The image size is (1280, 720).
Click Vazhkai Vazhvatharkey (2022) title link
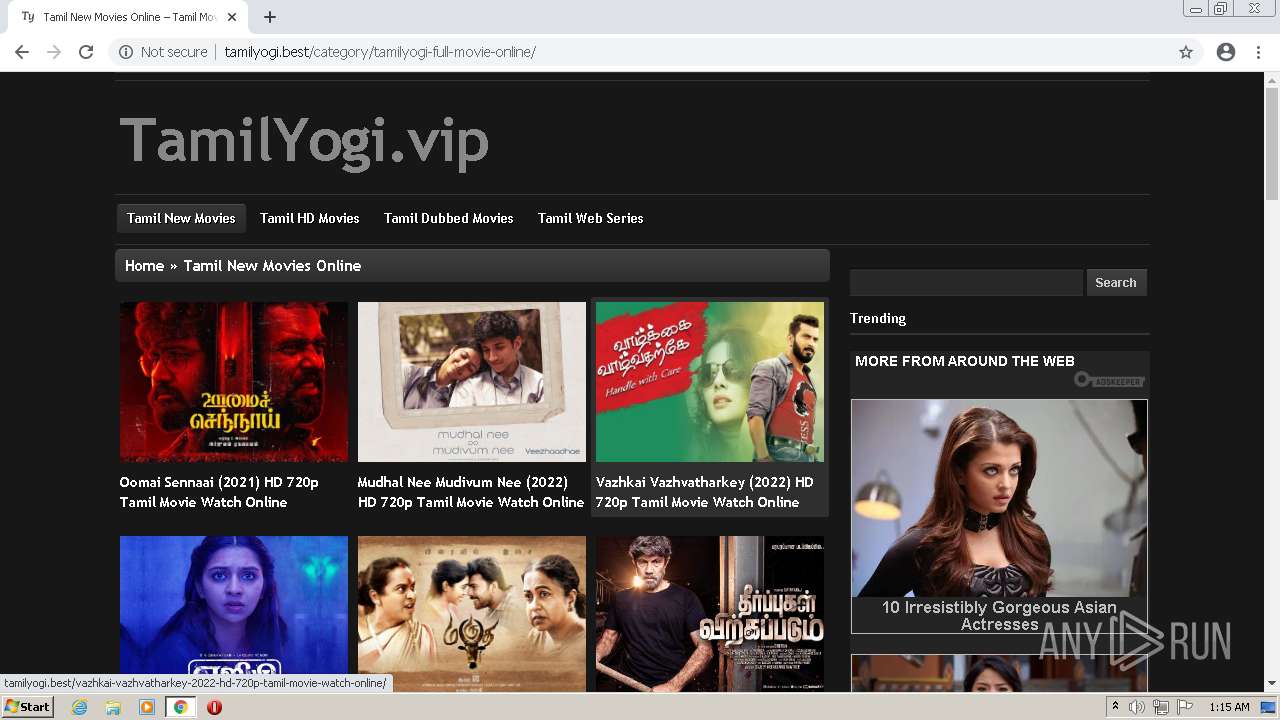pos(705,492)
